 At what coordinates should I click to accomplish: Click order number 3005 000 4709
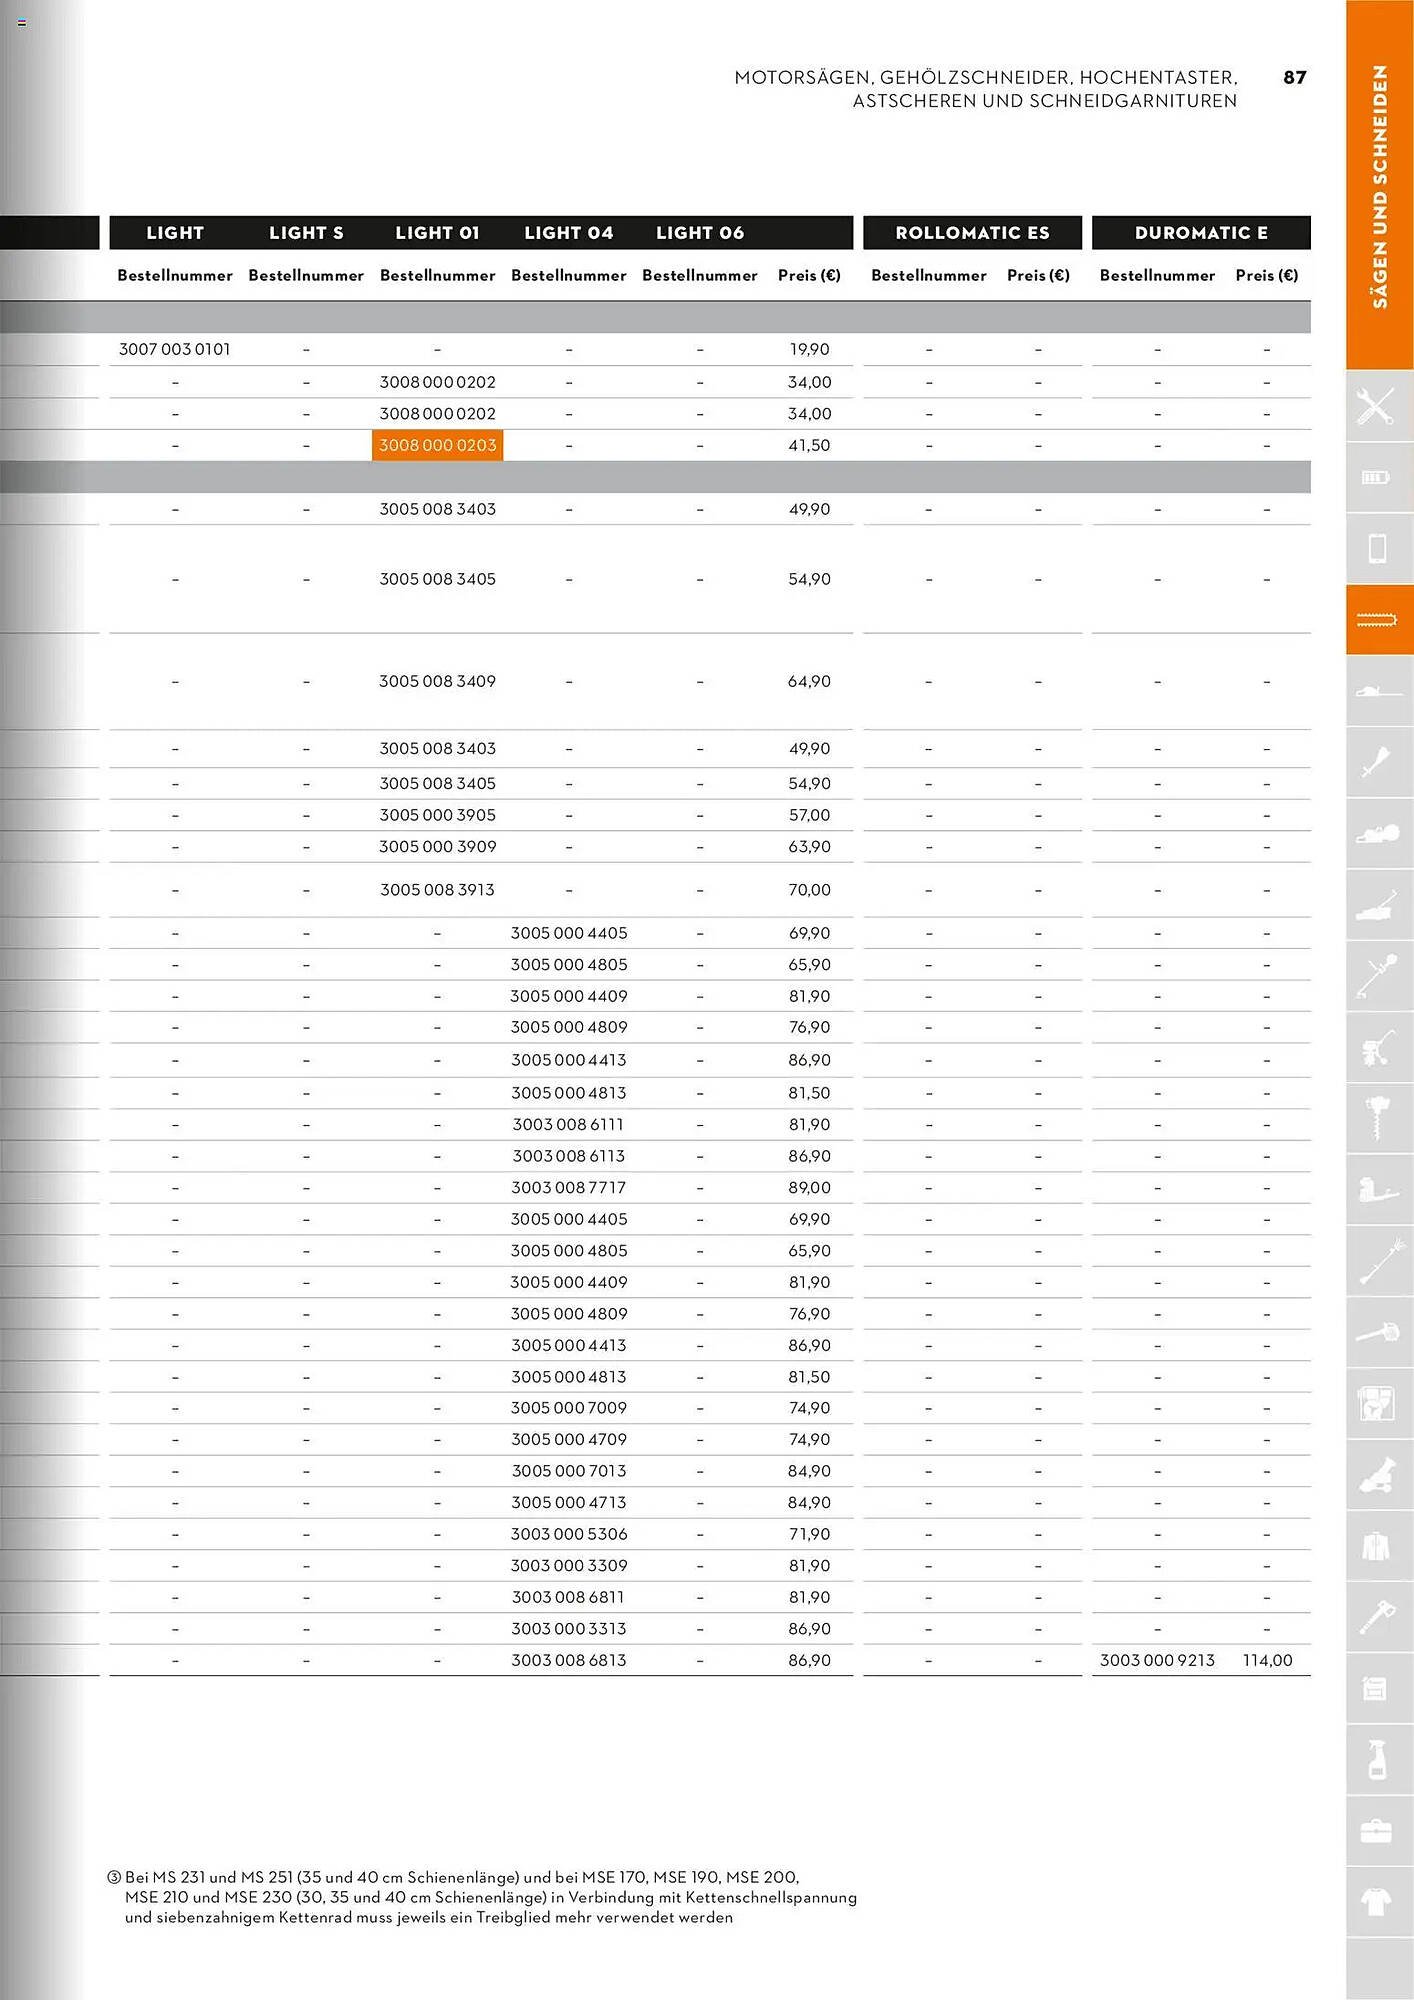569,1440
